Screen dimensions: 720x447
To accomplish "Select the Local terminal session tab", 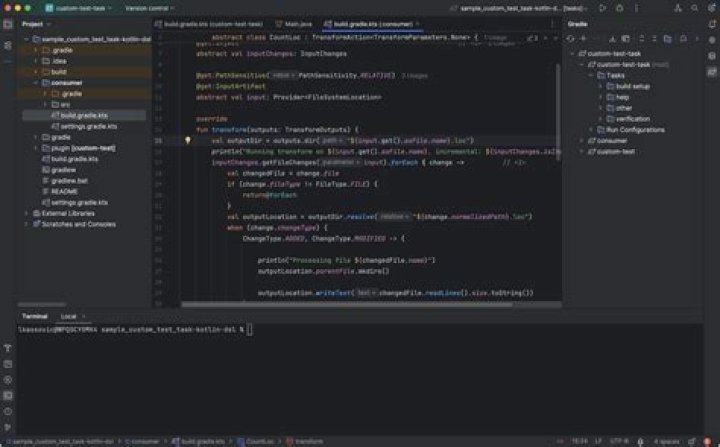I will [x=68, y=317].
